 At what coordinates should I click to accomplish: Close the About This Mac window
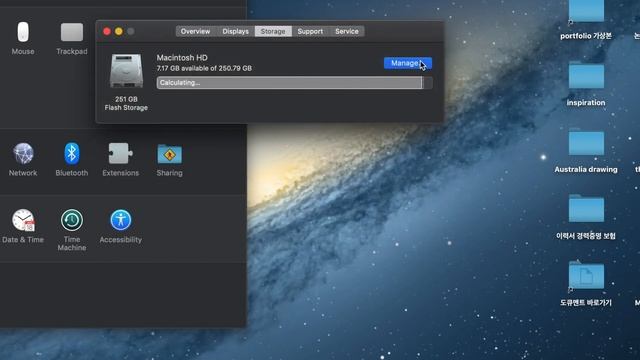[107, 31]
